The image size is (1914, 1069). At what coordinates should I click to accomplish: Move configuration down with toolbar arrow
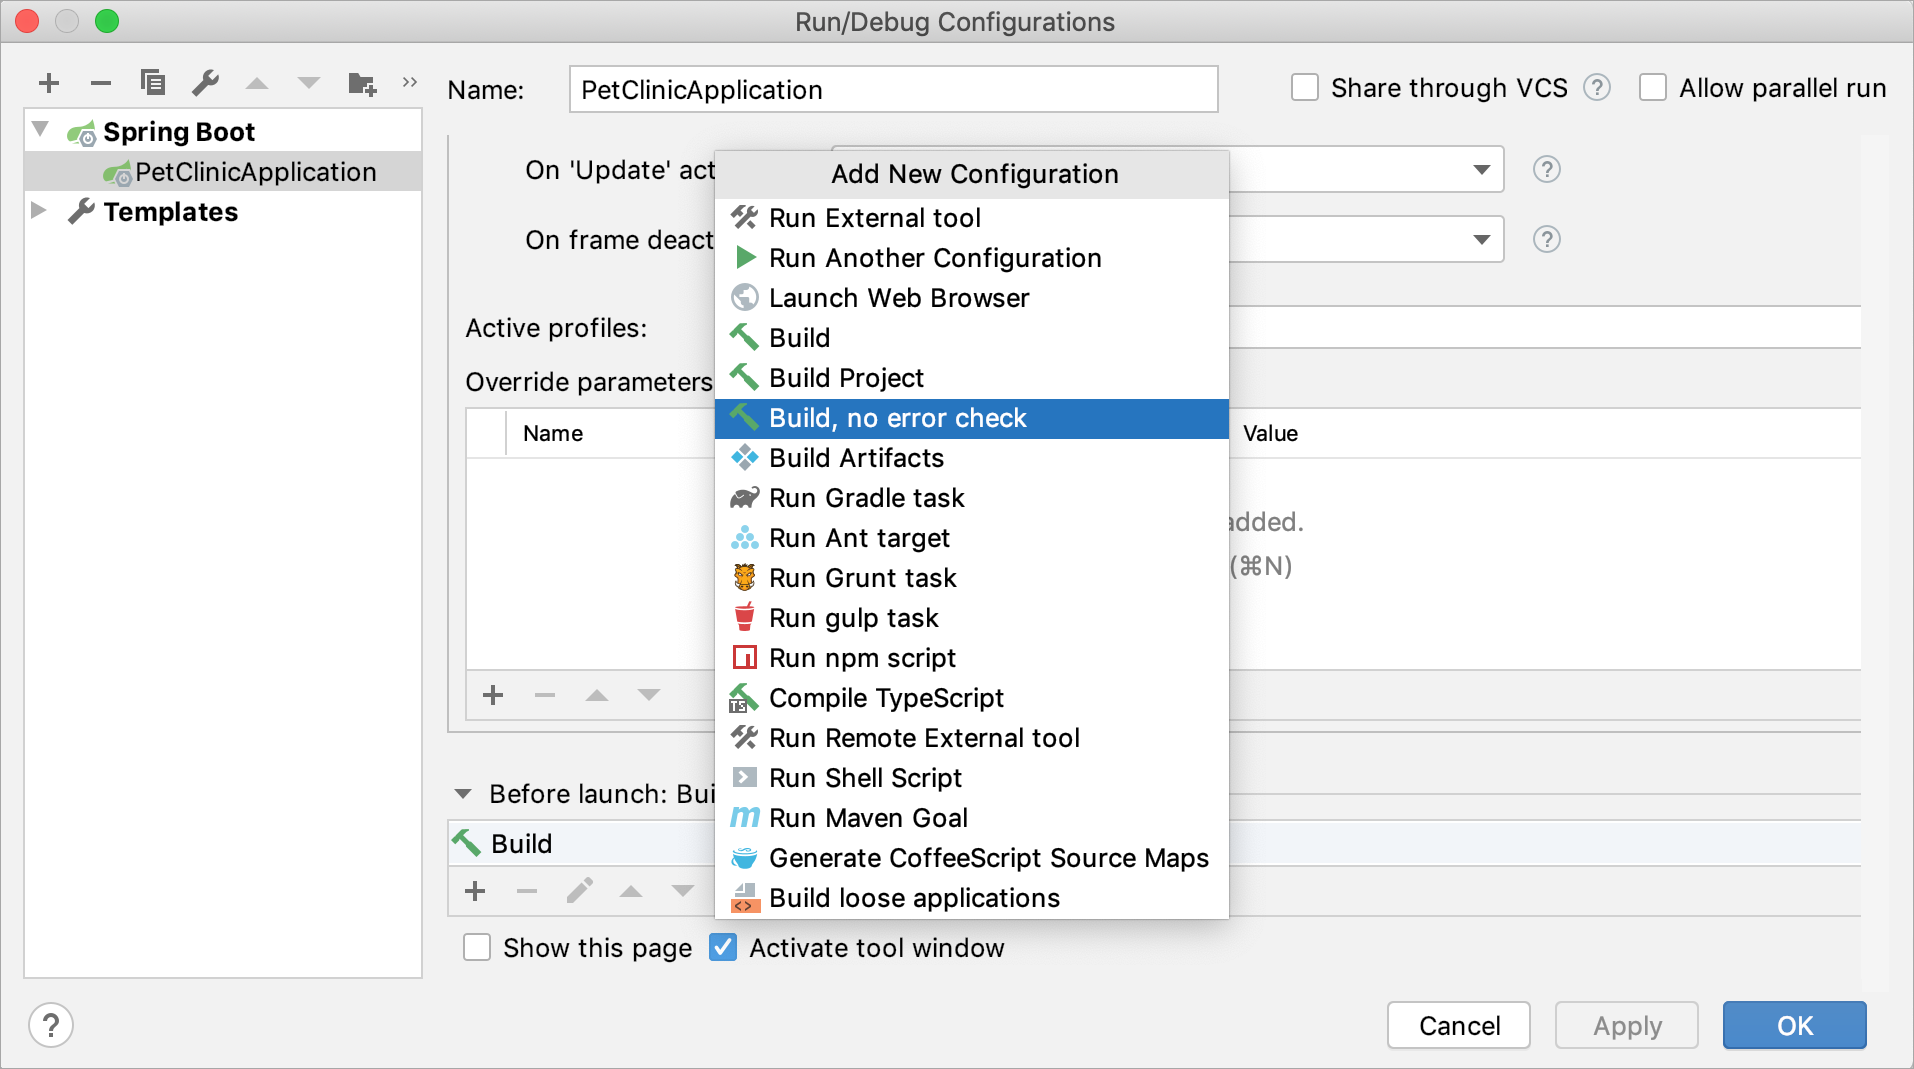(309, 83)
